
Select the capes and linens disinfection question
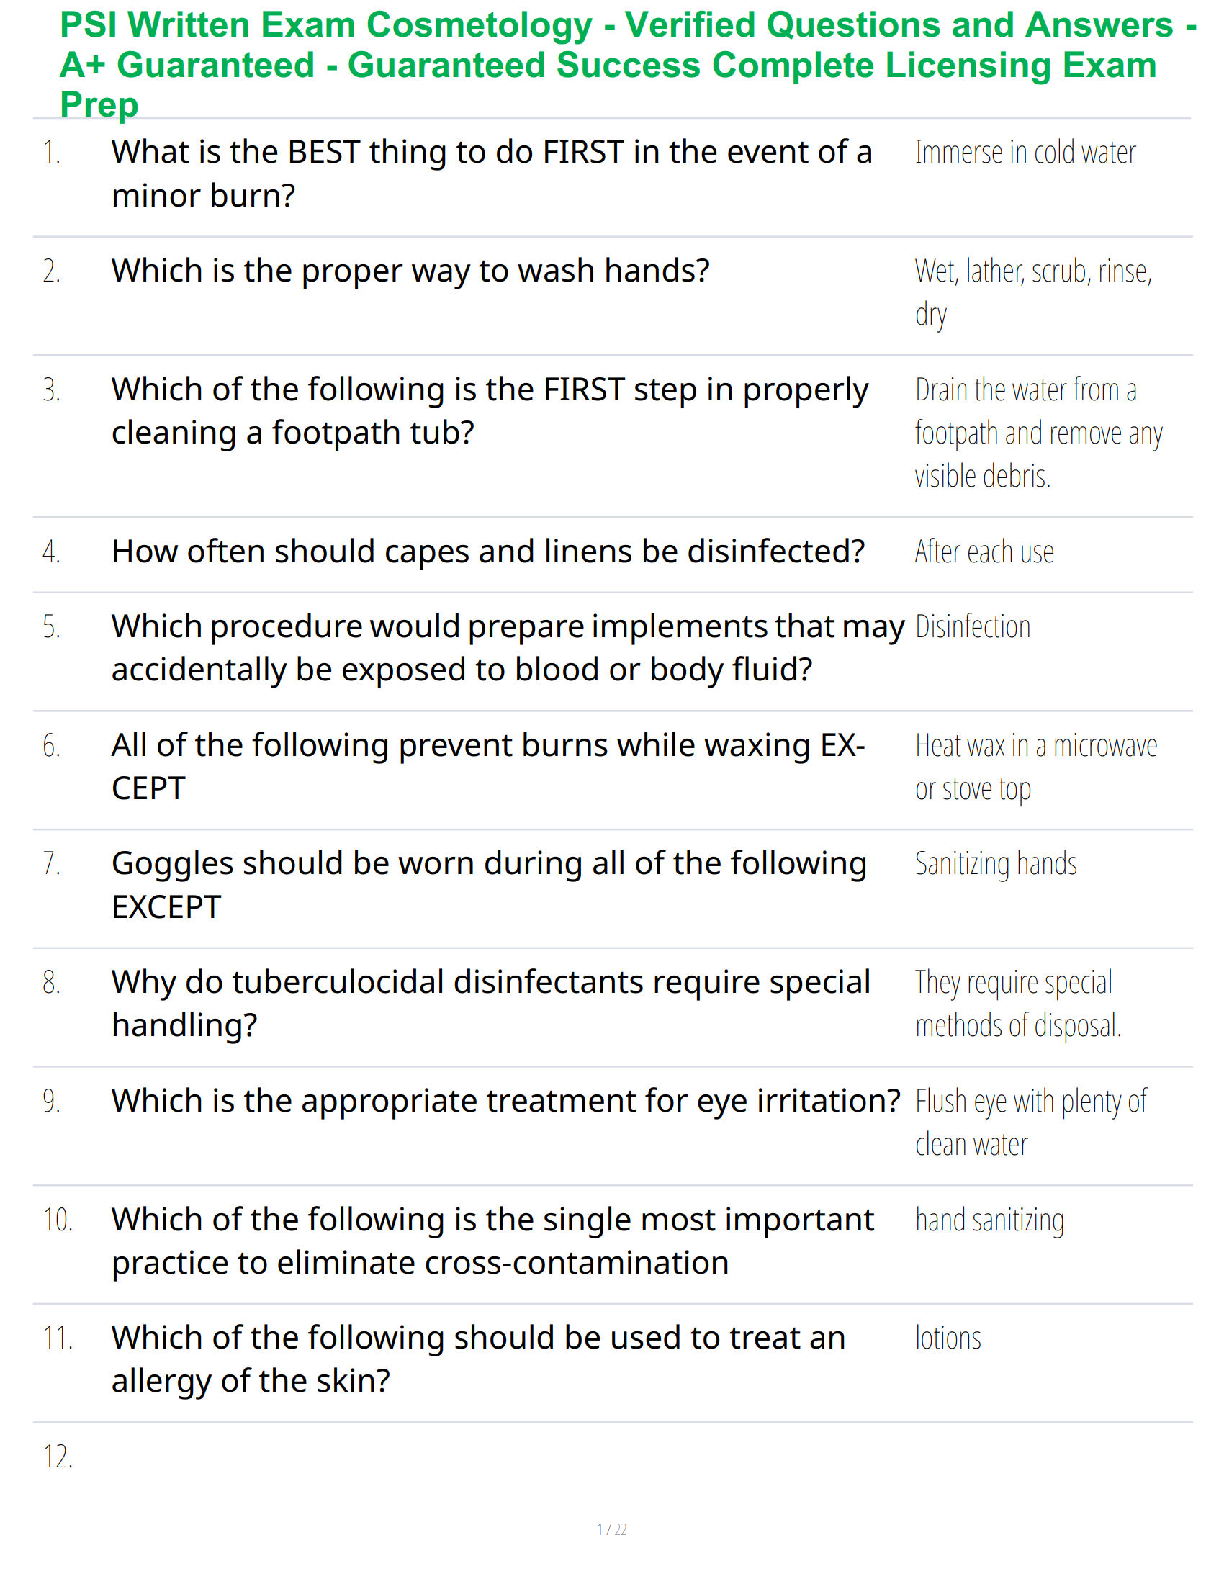click(488, 551)
